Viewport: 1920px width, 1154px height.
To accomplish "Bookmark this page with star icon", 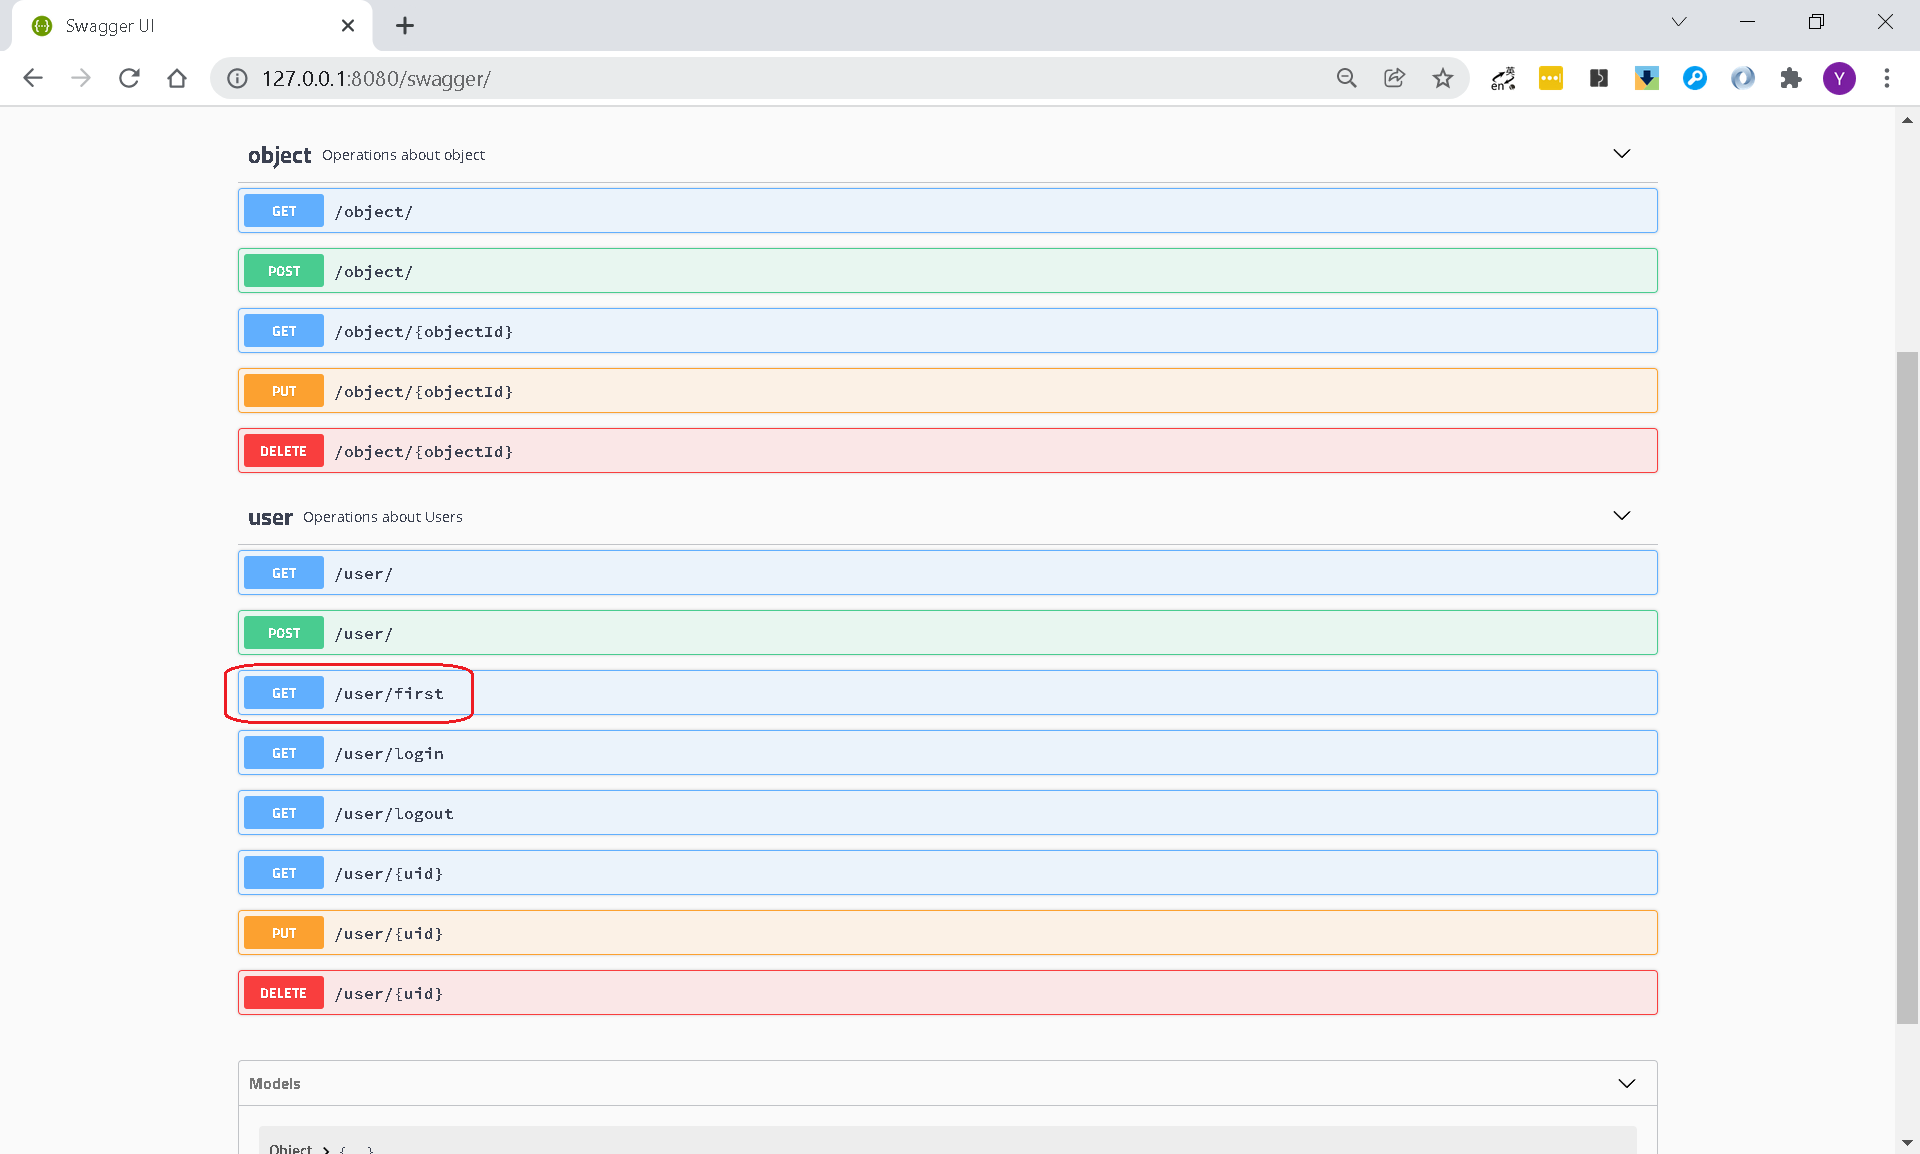I will (x=1442, y=78).
